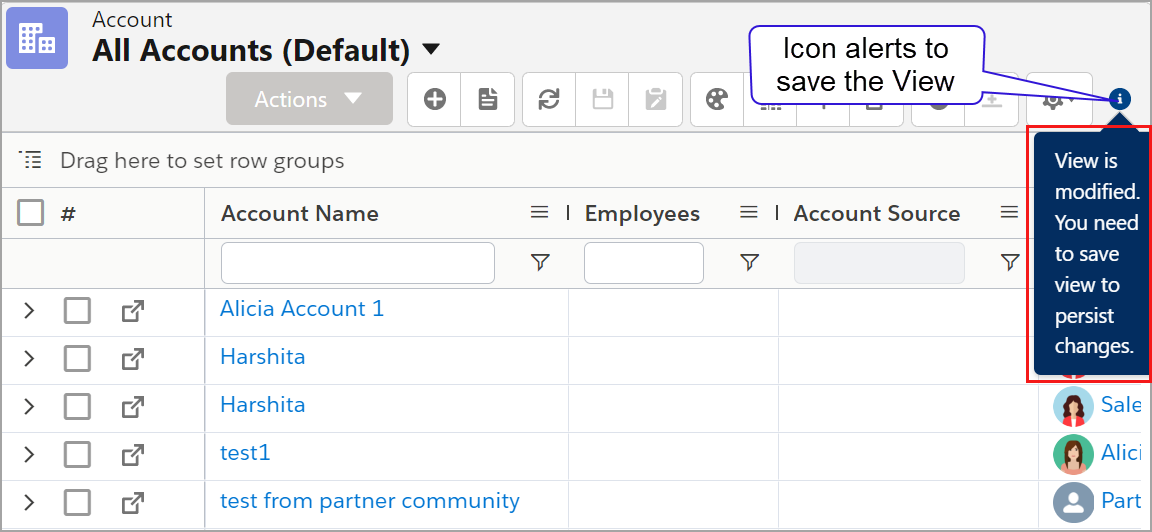
Task: Open the first Harshita account link
Action: click(x=262, y=357)
